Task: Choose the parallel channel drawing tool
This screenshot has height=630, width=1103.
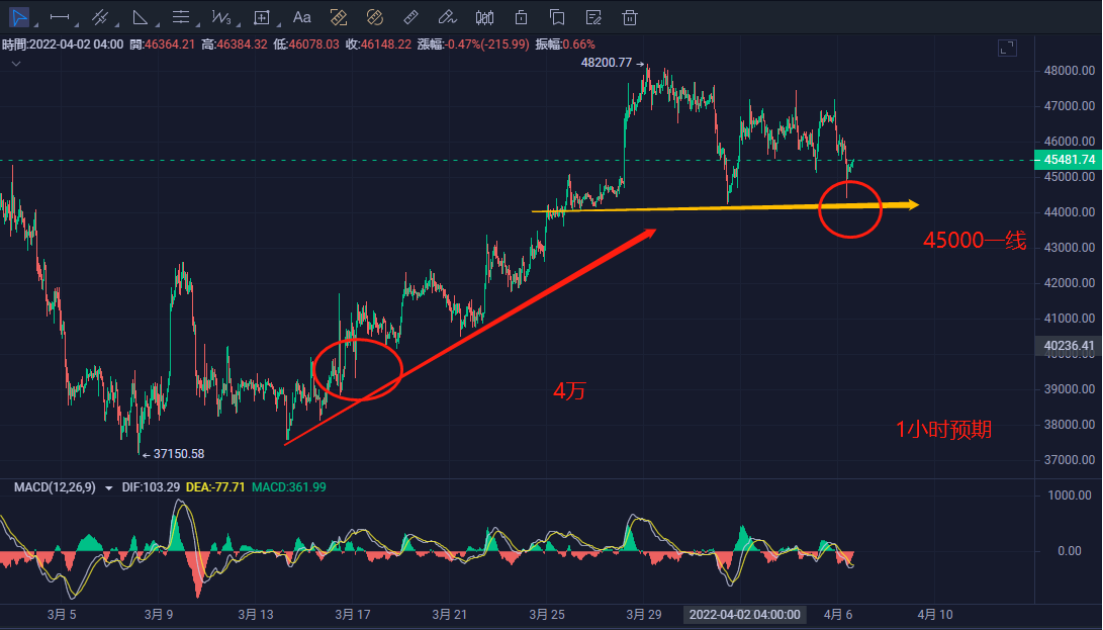Action: 100,17
